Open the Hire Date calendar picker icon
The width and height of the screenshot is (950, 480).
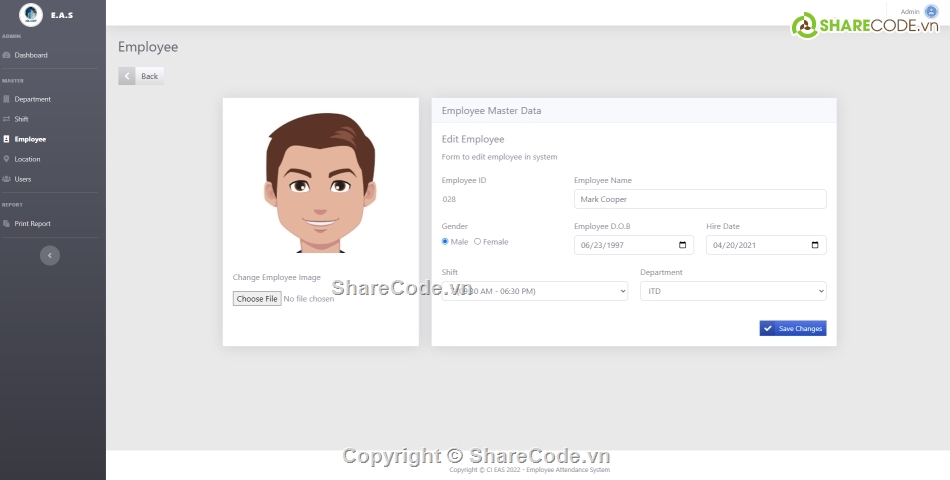click(815, 245)
